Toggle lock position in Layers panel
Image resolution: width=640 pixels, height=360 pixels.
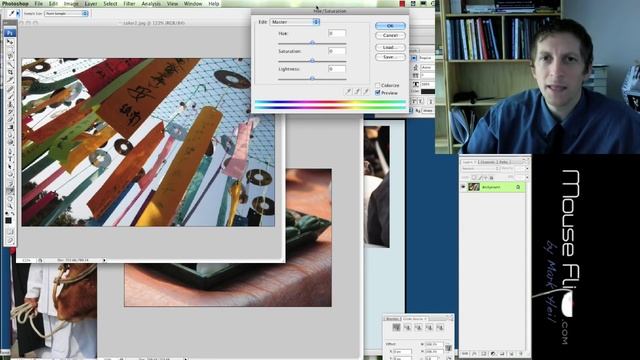[486, 178]
